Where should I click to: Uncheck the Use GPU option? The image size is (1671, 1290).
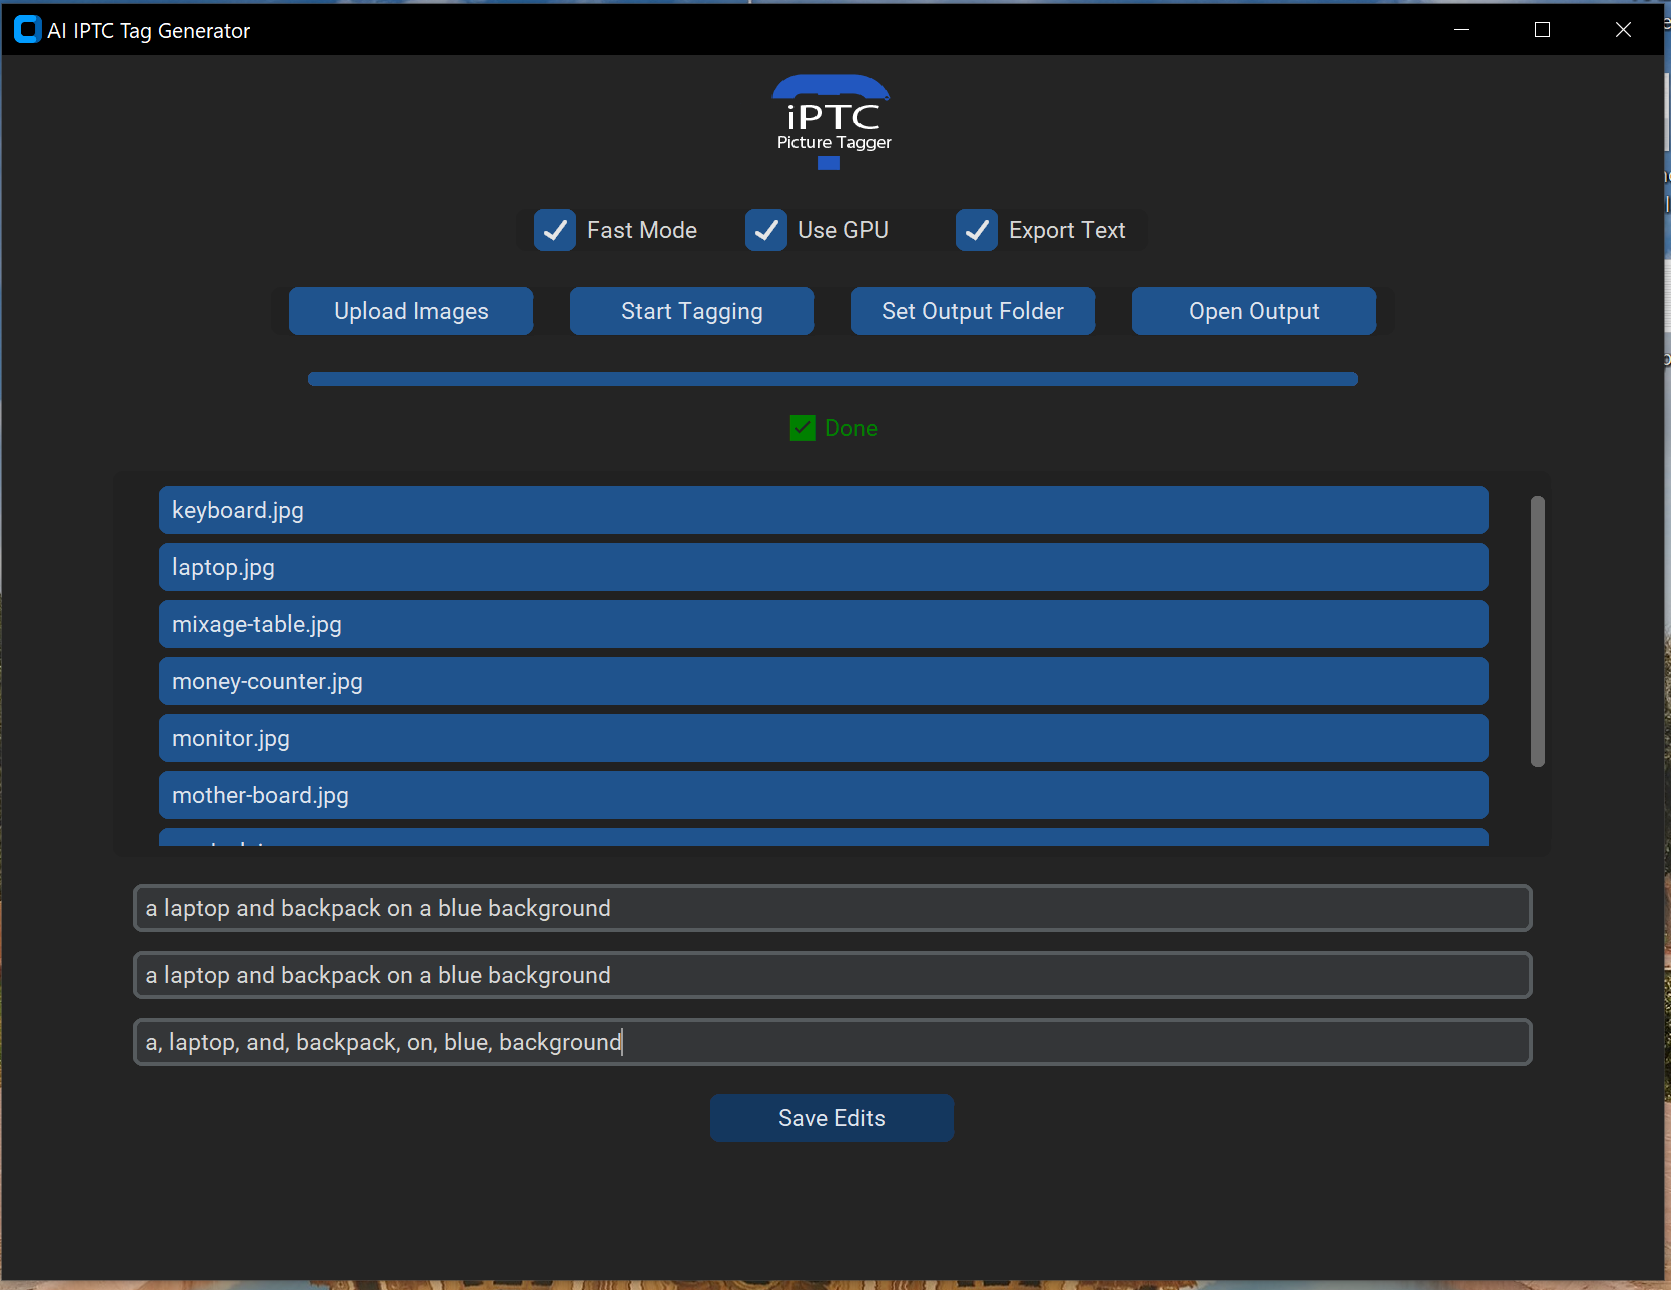tap(766, 230)
